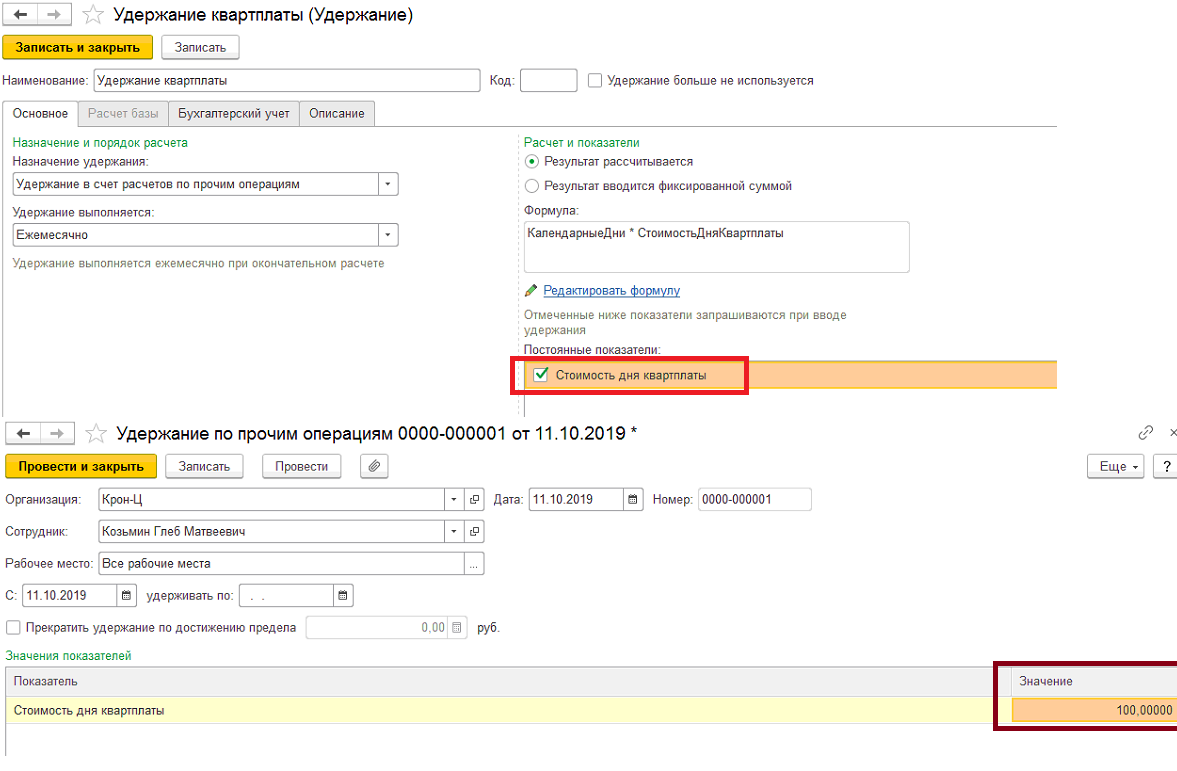Switch to Описание tab

[x=336, y=113]
